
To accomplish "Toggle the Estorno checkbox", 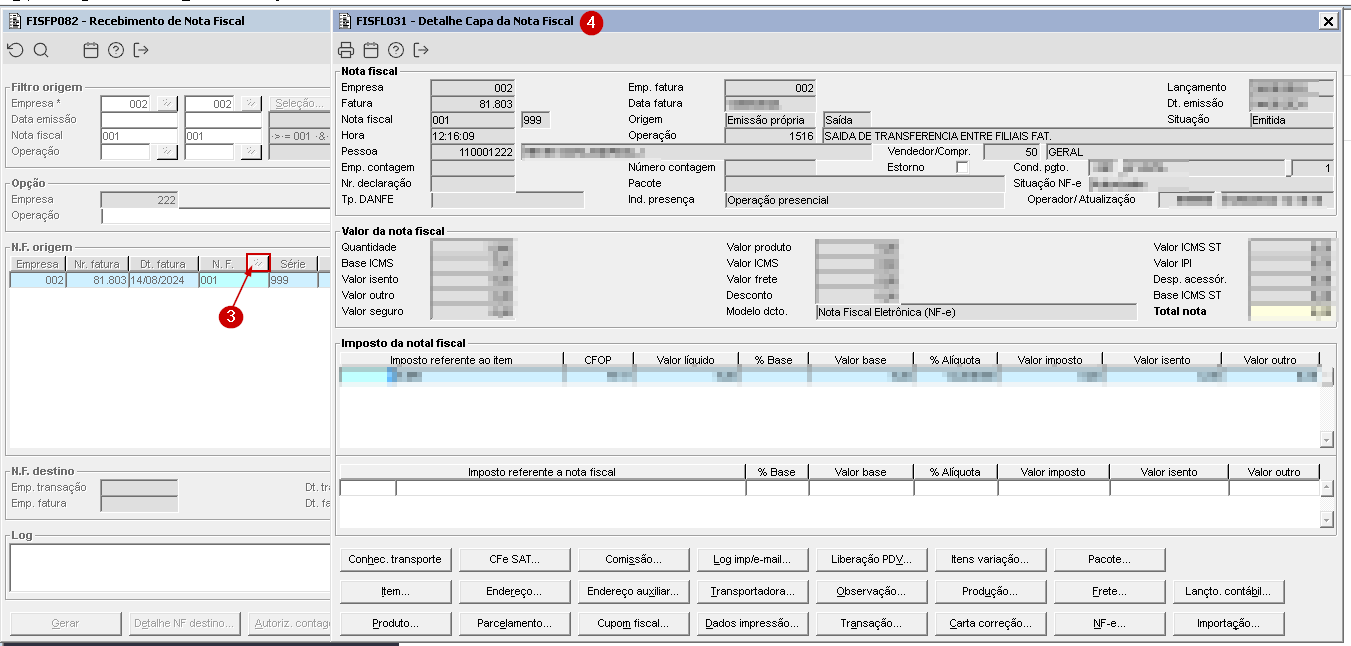I will tap(962, 168).
